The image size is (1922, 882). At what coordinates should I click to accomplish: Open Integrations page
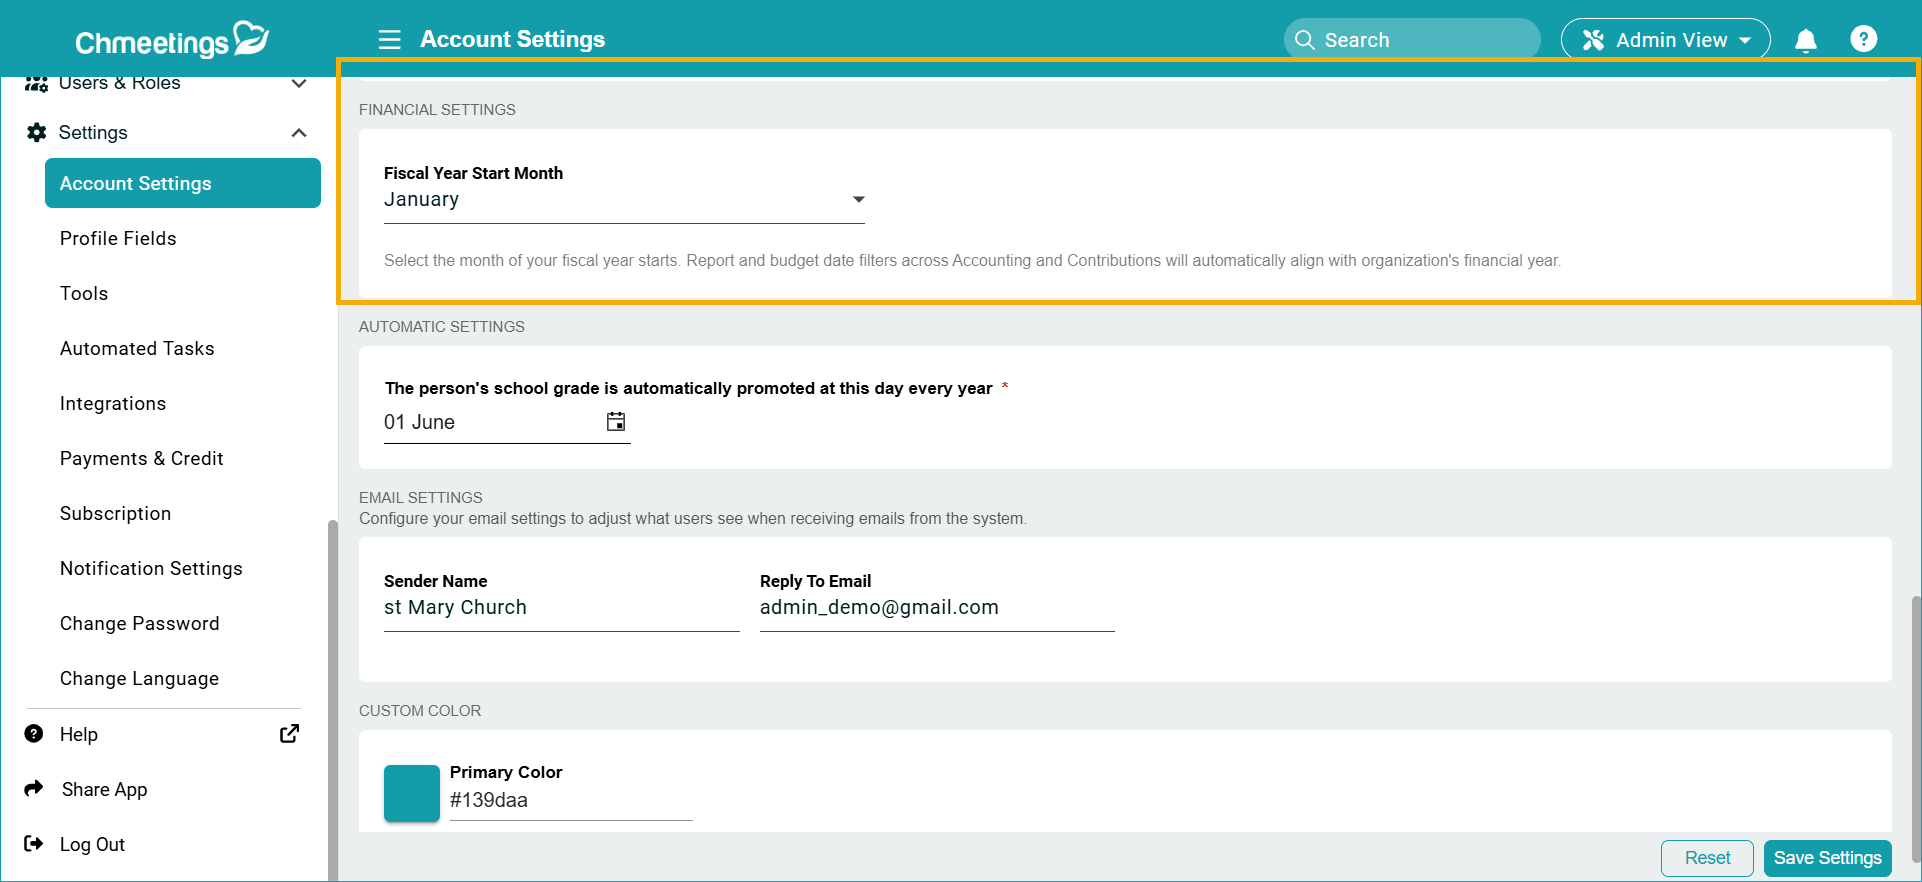coord(113,403)
